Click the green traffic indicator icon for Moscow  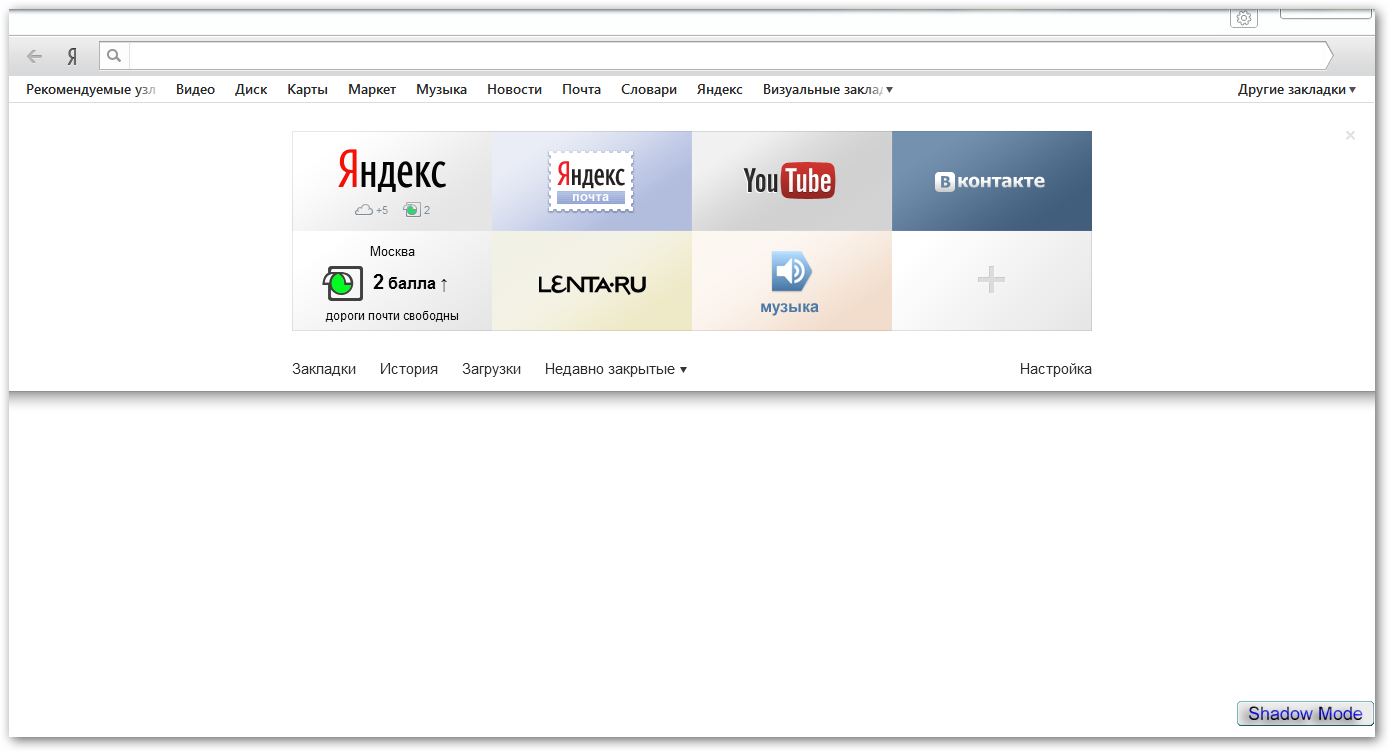point(342,283)
